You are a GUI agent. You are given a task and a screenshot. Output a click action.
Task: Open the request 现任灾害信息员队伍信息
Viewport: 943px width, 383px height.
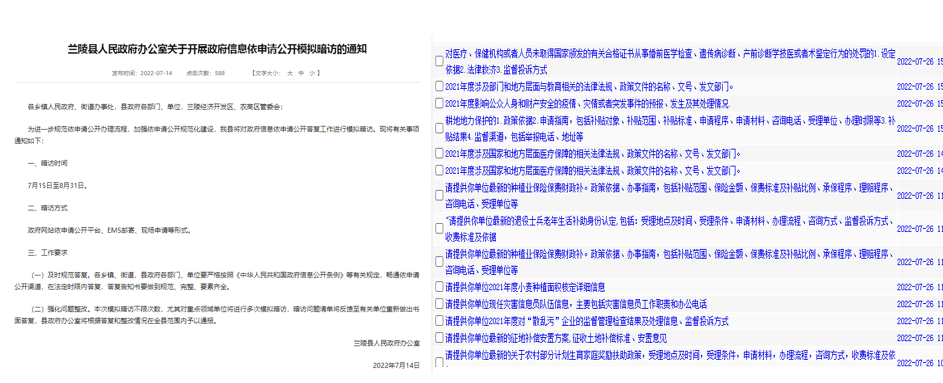[x=576, y=304]
